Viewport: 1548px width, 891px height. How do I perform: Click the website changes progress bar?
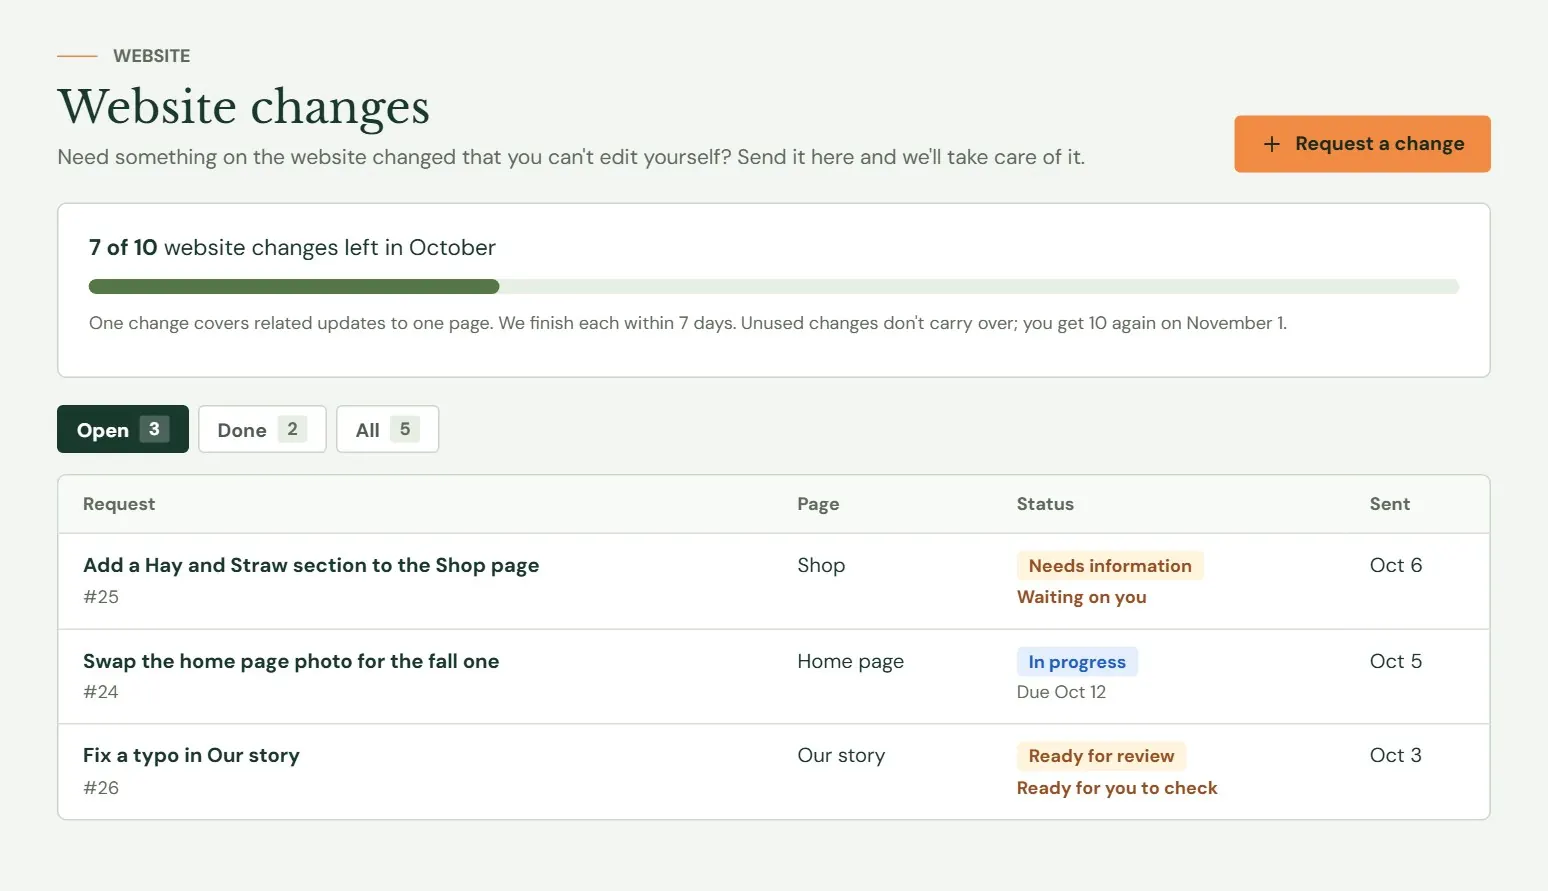point(774,287)
